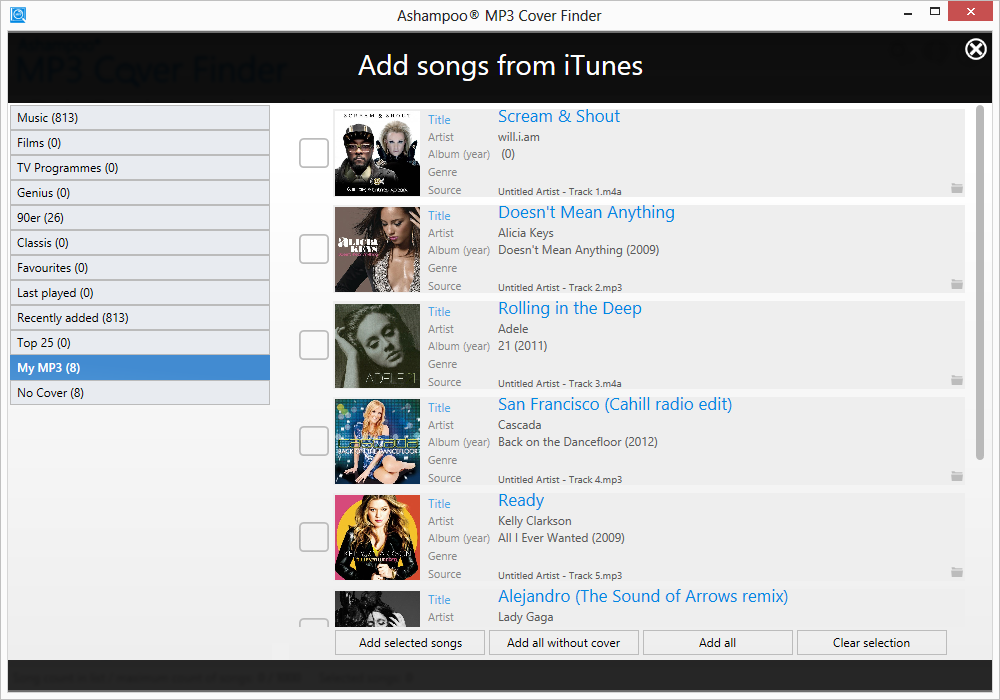This screenshot has height=700, width=1000.
Task: Toggle the checkbox for Ready
Action: point(314,537)
